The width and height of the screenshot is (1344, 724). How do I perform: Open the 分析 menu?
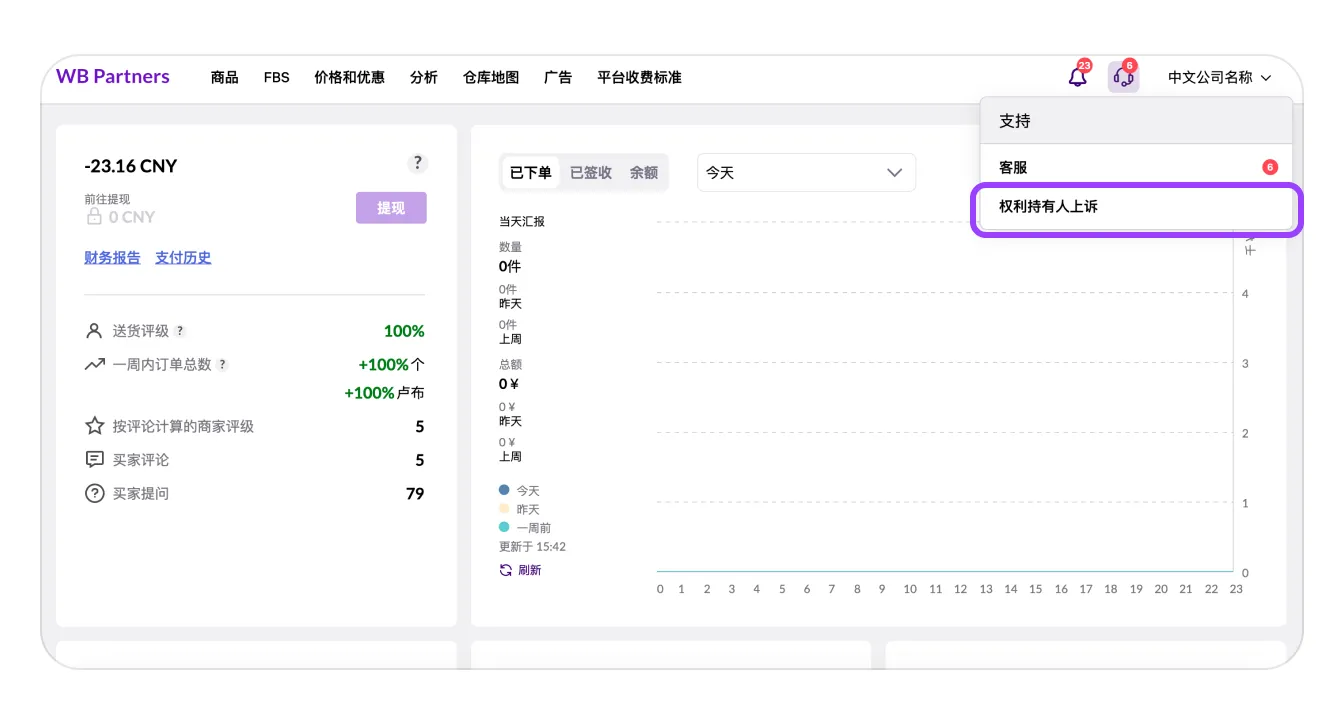[424, 77]
